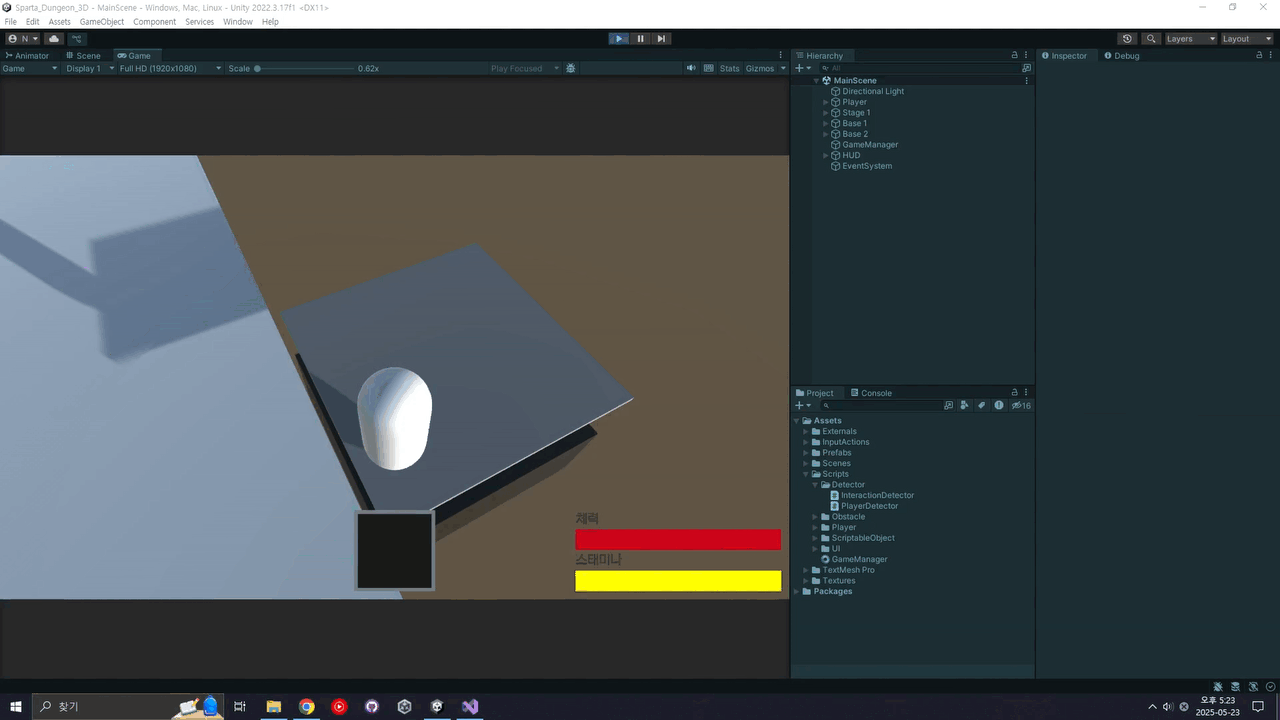This screenshot has width=1280, height=720.
Task: Adjust the Game view Scale slider
Action: click(305, 68)
